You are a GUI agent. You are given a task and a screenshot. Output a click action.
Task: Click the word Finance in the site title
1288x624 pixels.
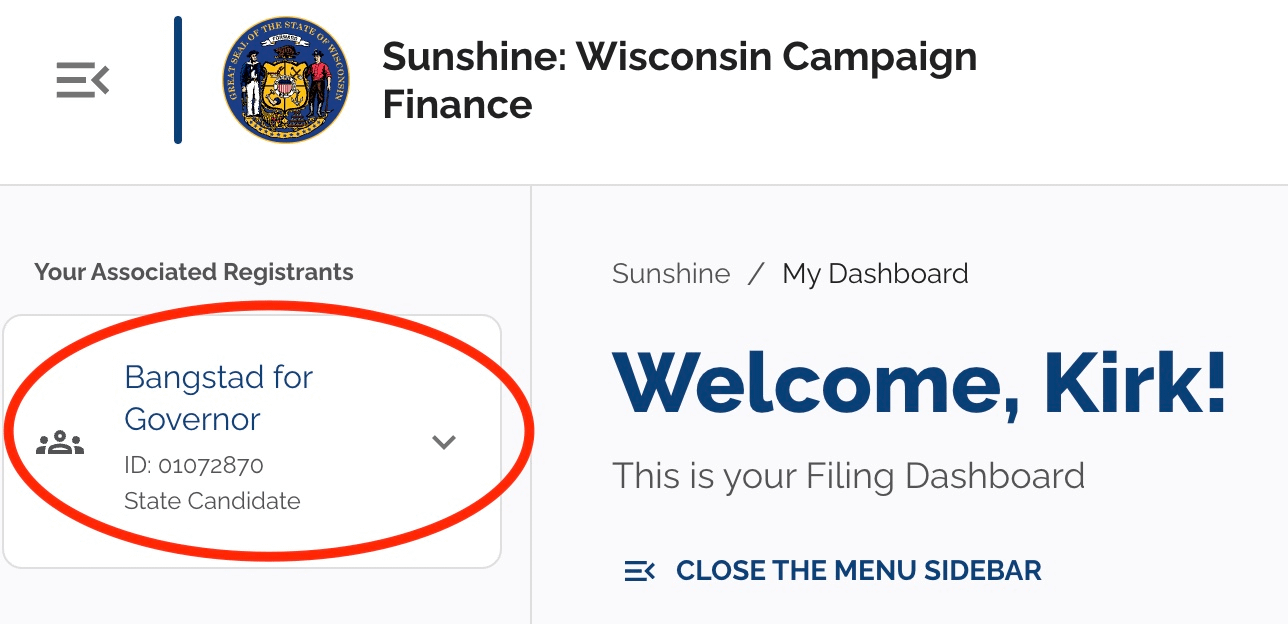[457, 104]
